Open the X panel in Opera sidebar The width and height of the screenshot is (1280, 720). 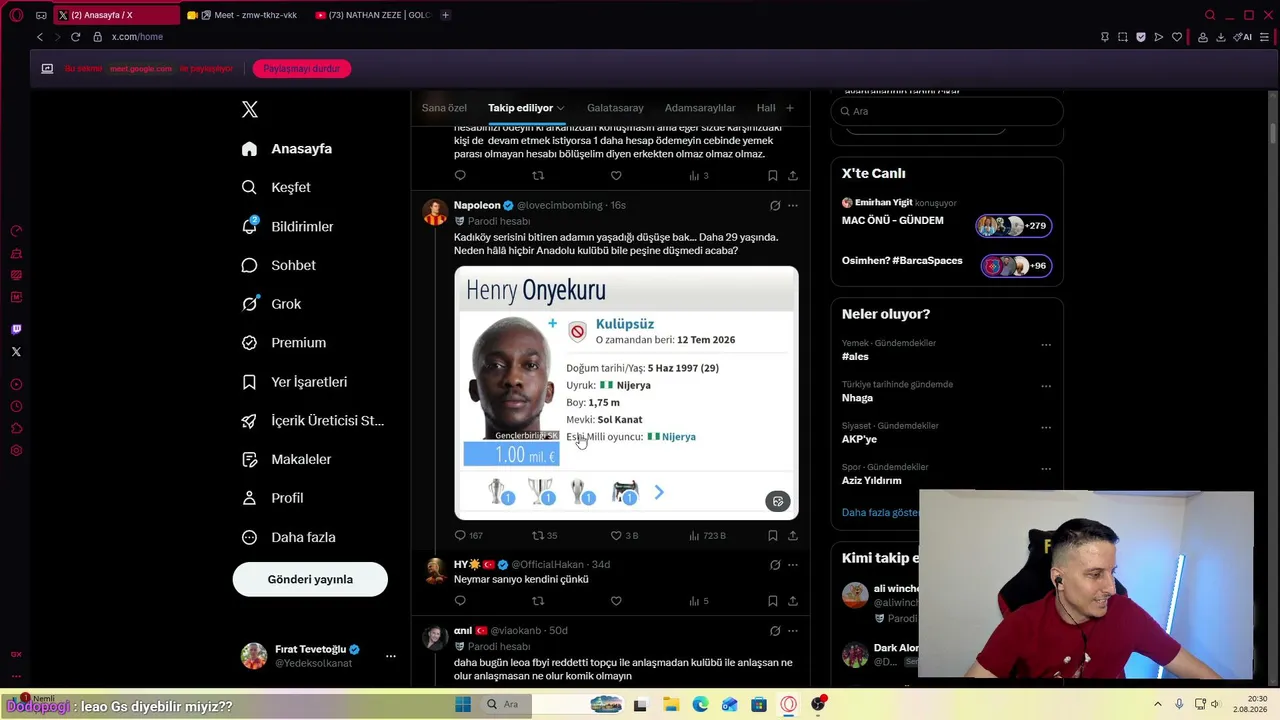pos(16,352)
